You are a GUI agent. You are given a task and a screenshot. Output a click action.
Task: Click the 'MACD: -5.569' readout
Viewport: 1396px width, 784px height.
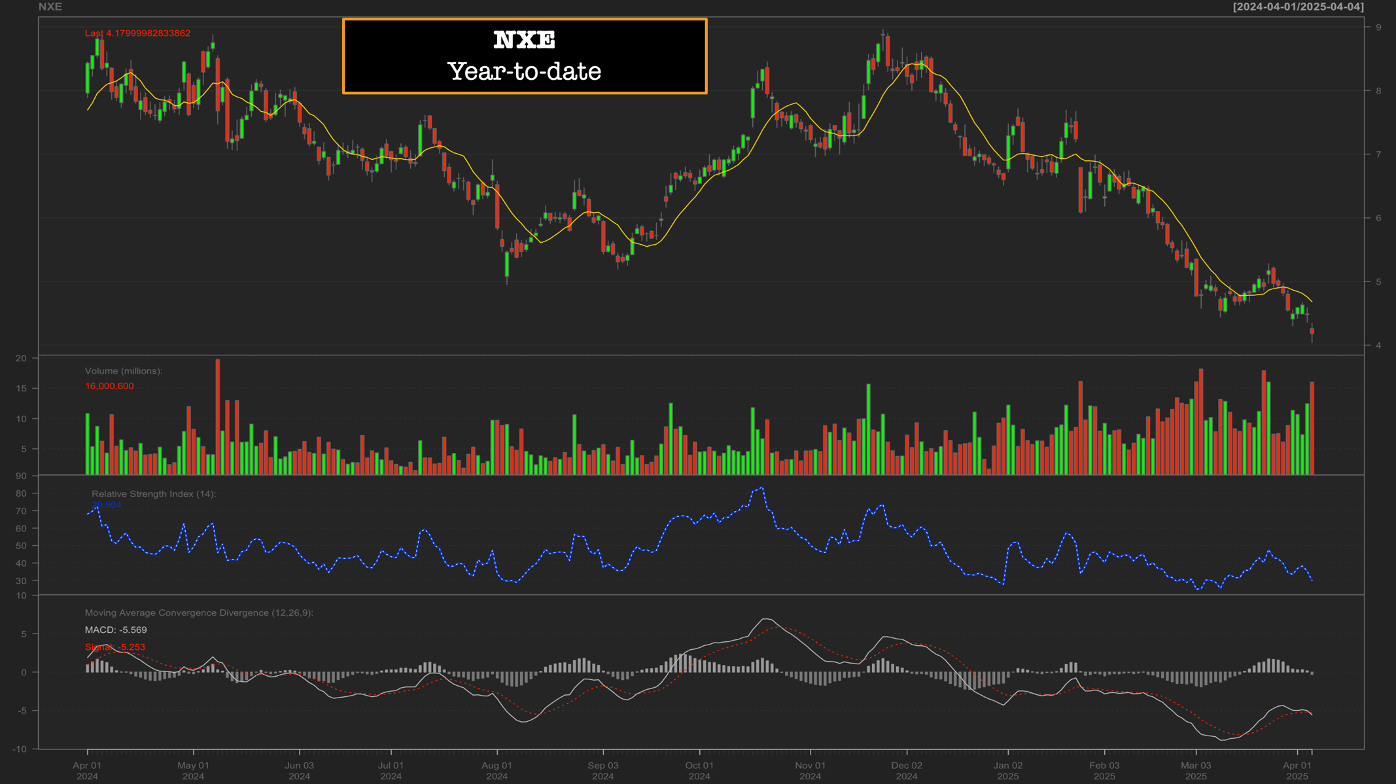click(x=116, y=630)
